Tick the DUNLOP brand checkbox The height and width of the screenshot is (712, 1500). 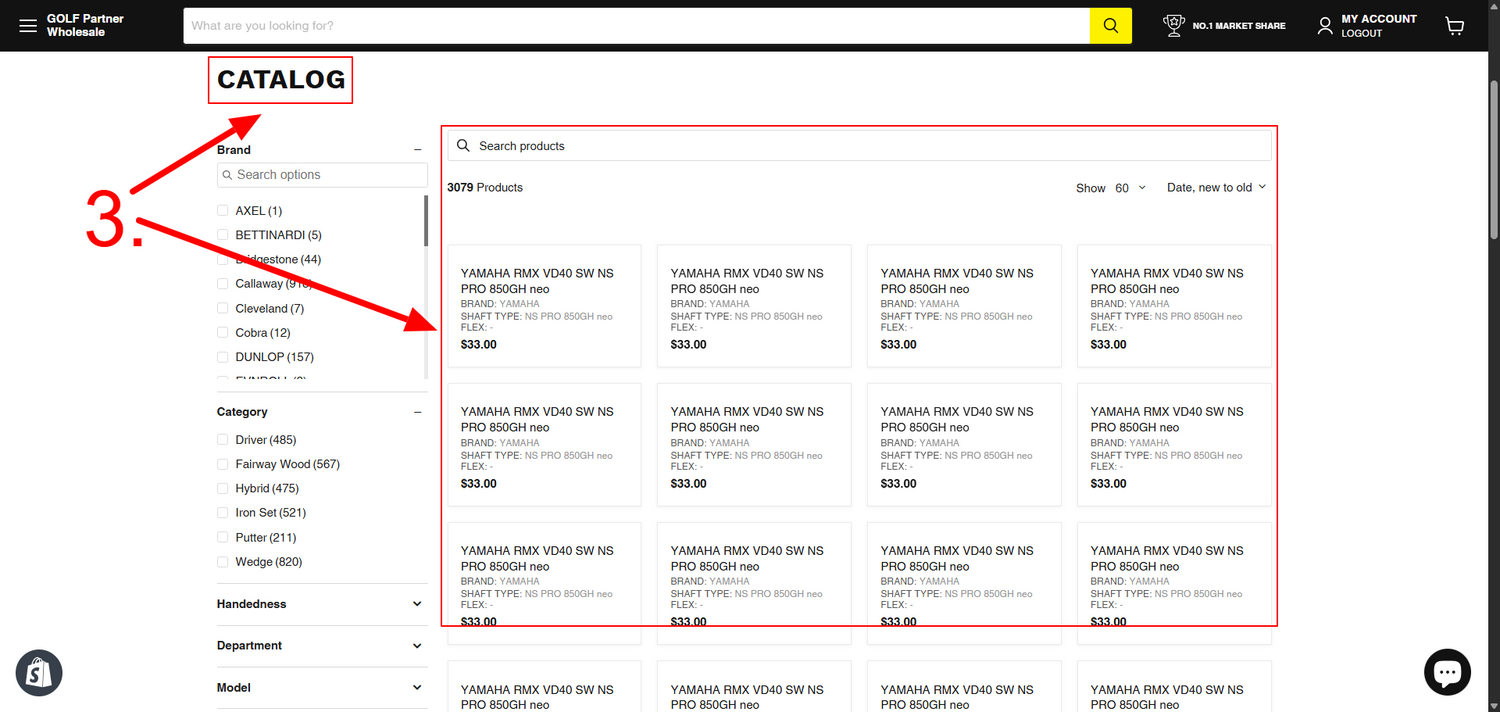click(x=223, y=357)
